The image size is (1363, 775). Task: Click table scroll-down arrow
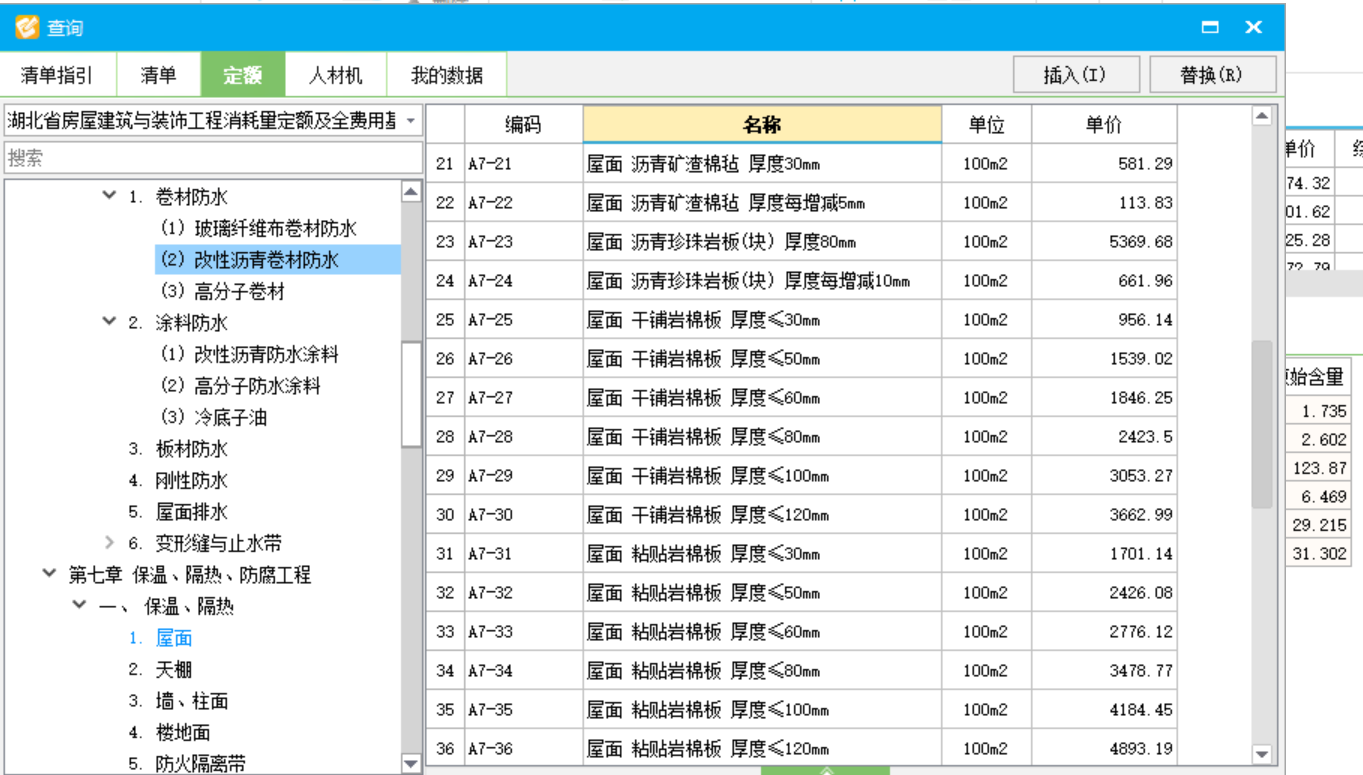tap(1262, 755)
